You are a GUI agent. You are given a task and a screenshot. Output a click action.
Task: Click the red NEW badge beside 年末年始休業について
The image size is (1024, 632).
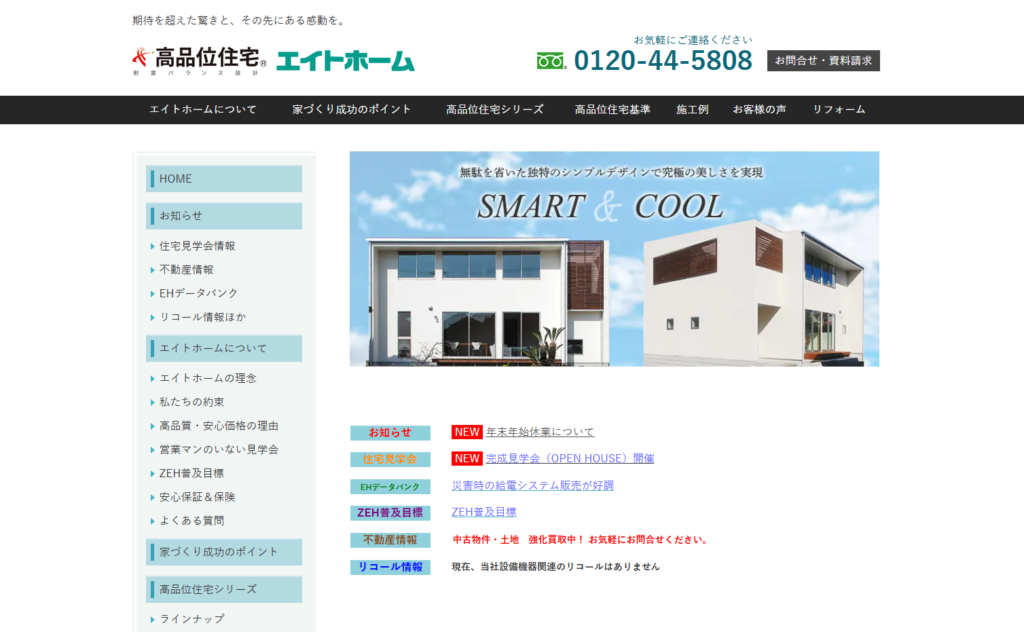pos(467,432)
